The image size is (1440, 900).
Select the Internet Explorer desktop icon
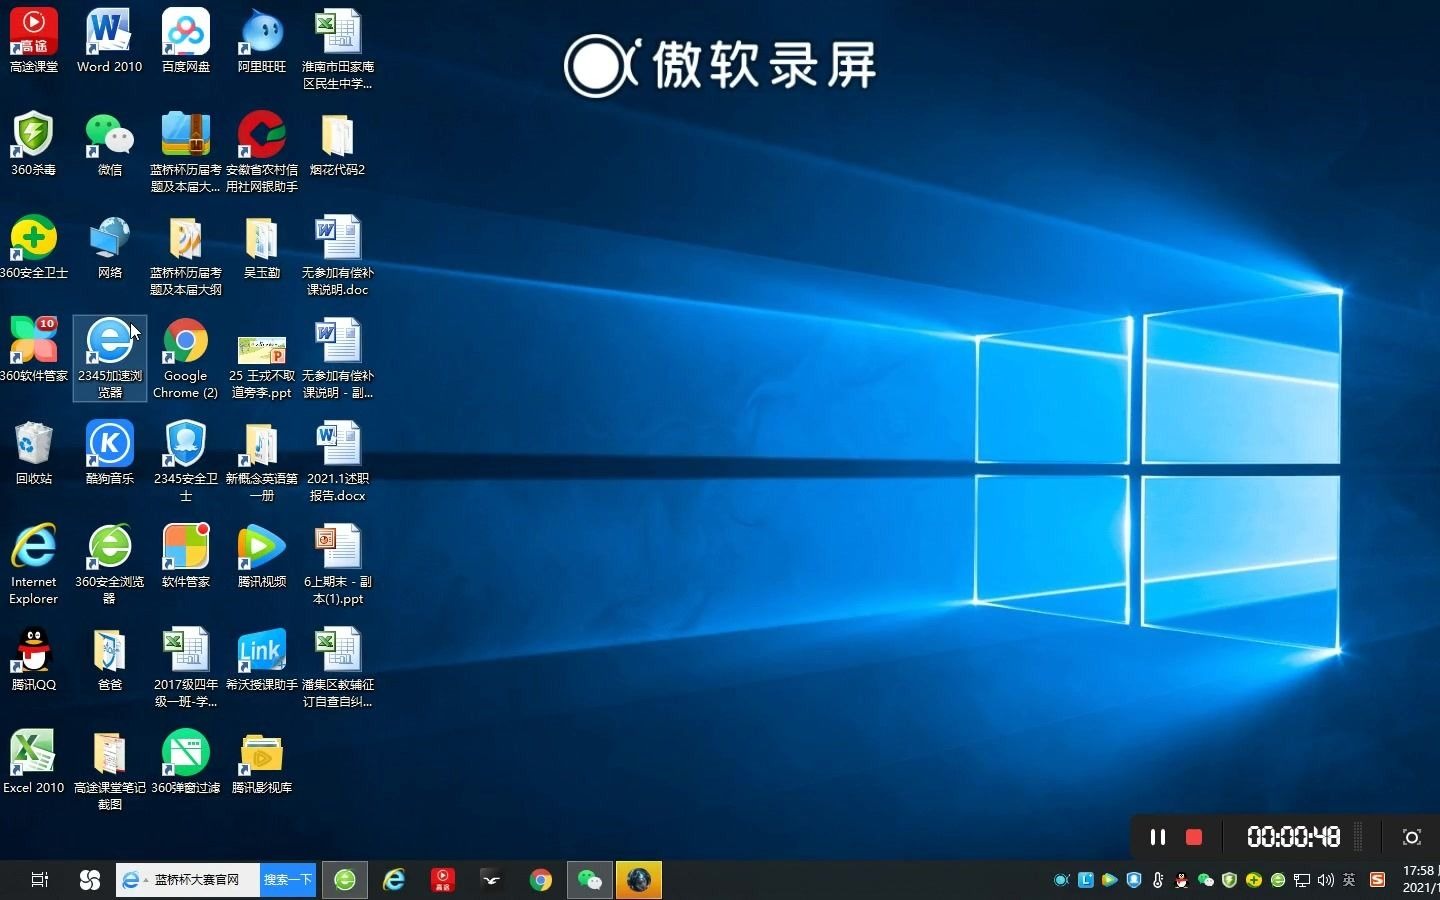(x=34, y=564)
